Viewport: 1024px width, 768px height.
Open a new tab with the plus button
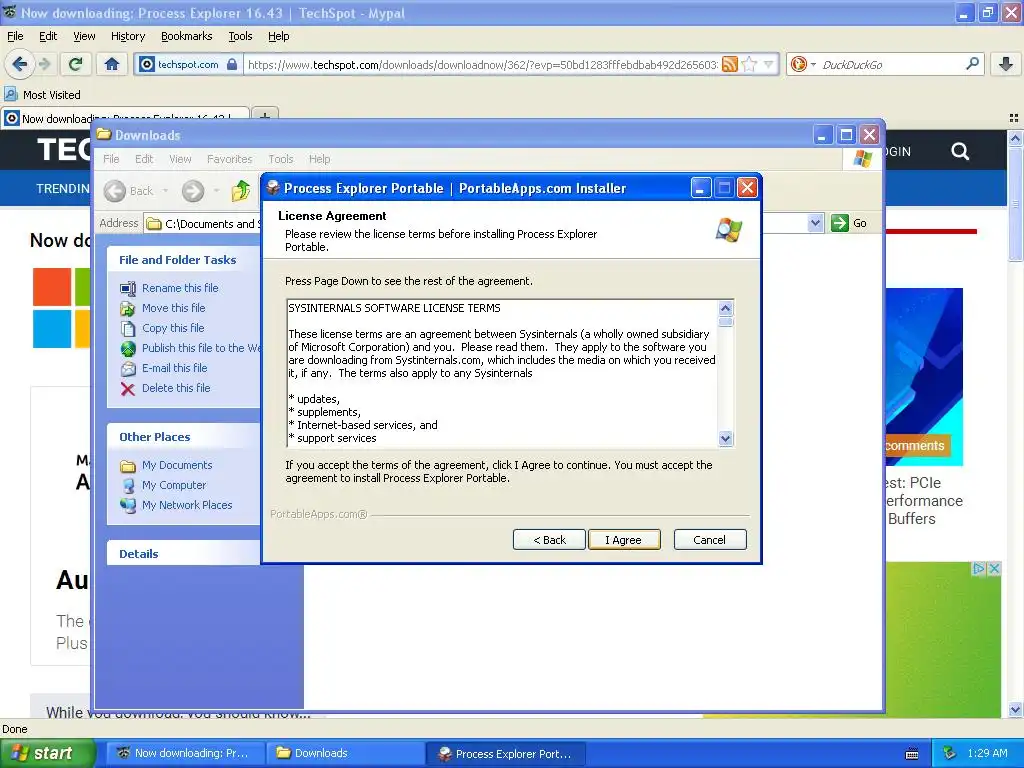point(264,116)
